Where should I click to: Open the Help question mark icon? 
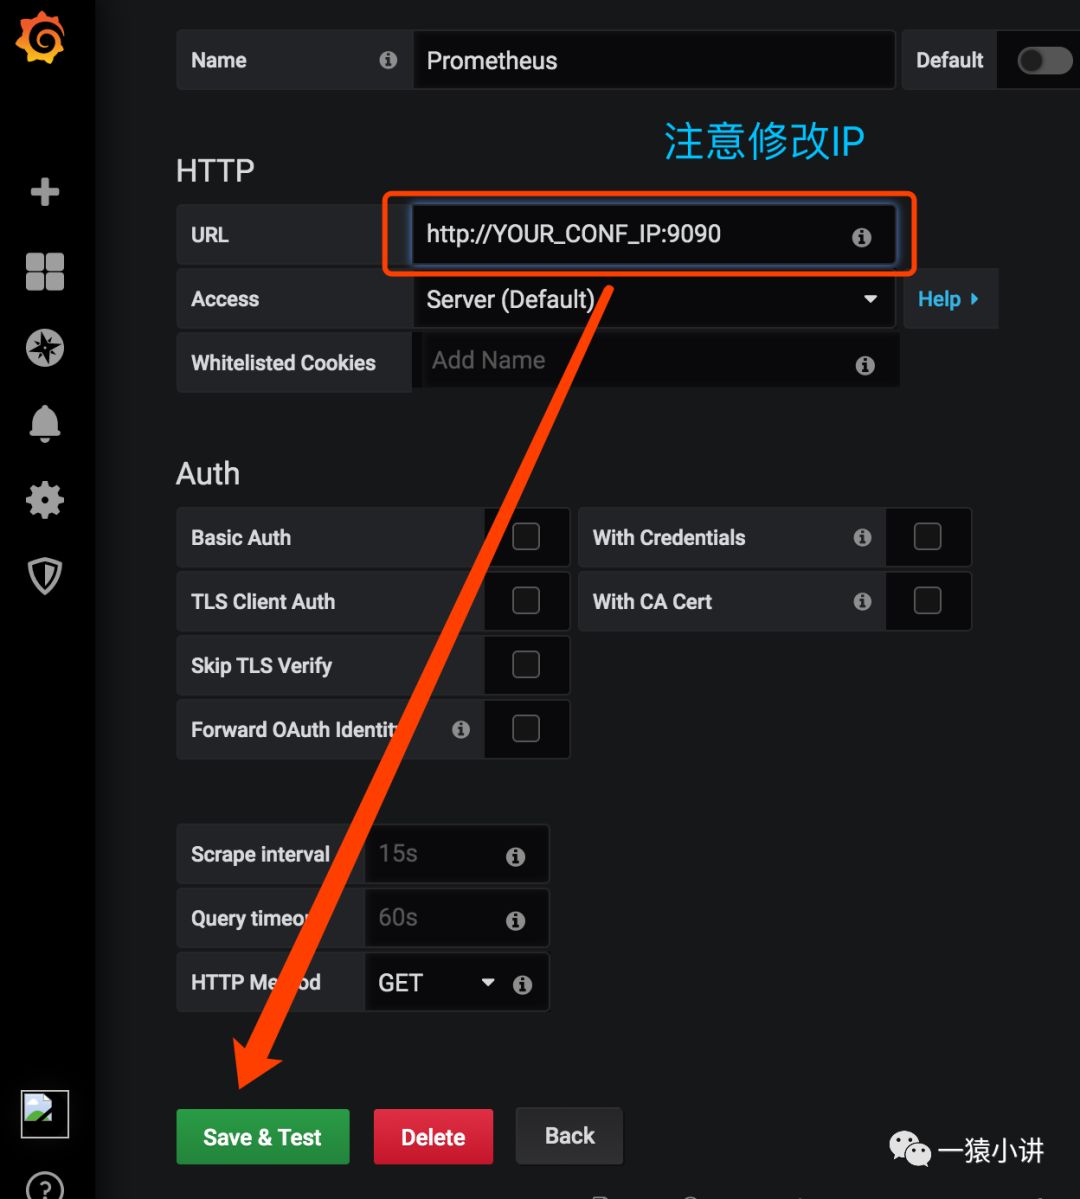[44, 1188]
